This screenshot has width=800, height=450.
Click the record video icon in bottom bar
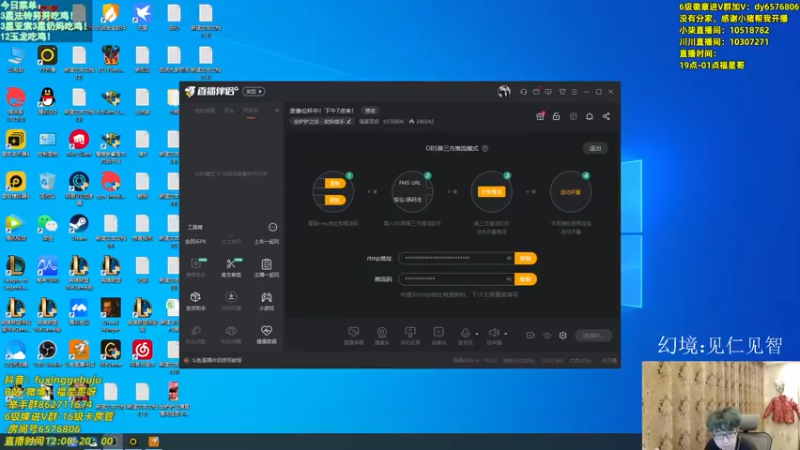tap(531, 336)
